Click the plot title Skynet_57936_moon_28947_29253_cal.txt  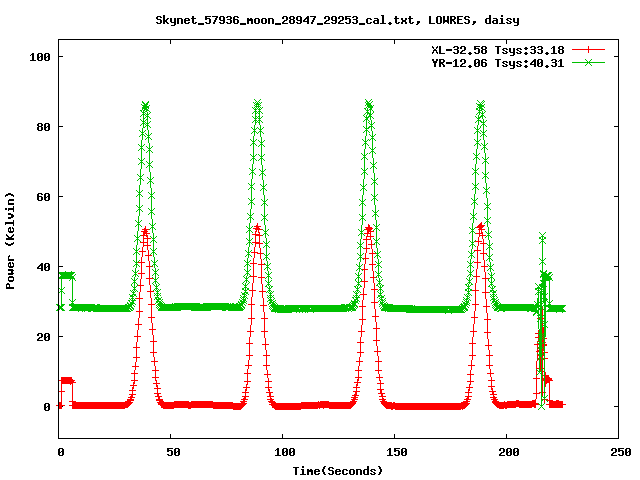[287, 20]
